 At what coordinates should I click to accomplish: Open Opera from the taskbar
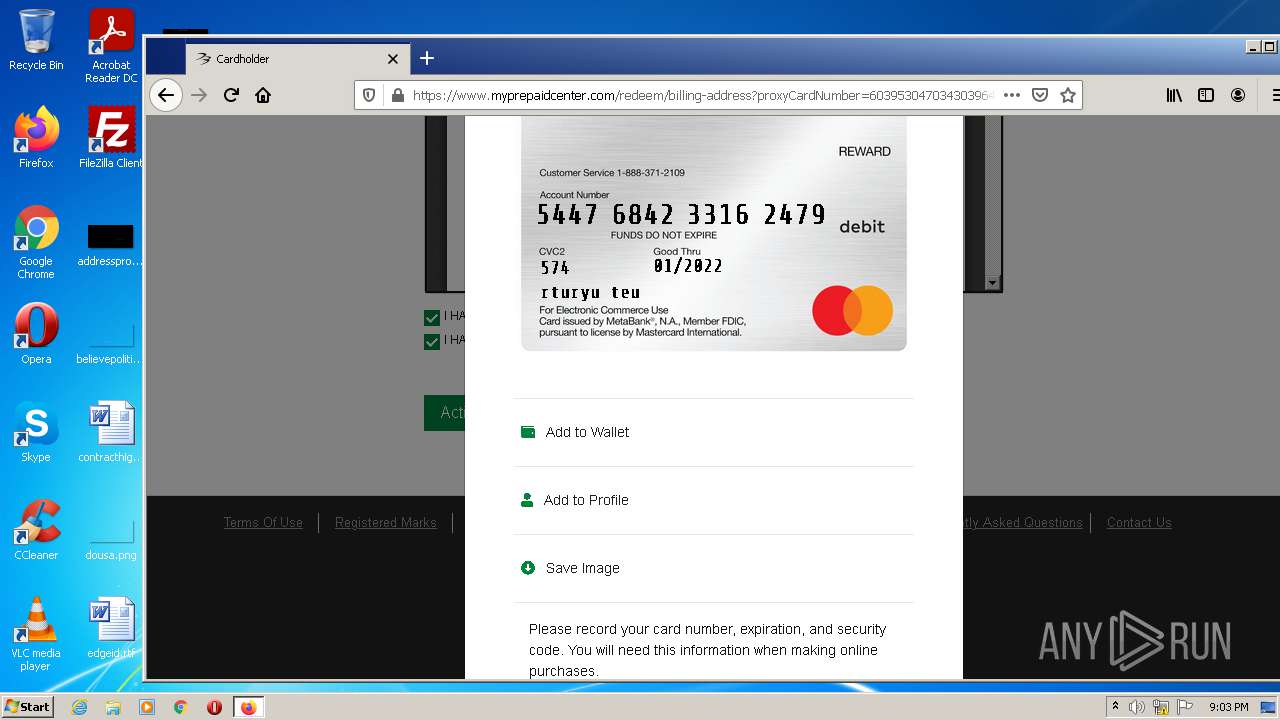click(x=214, y=707)
